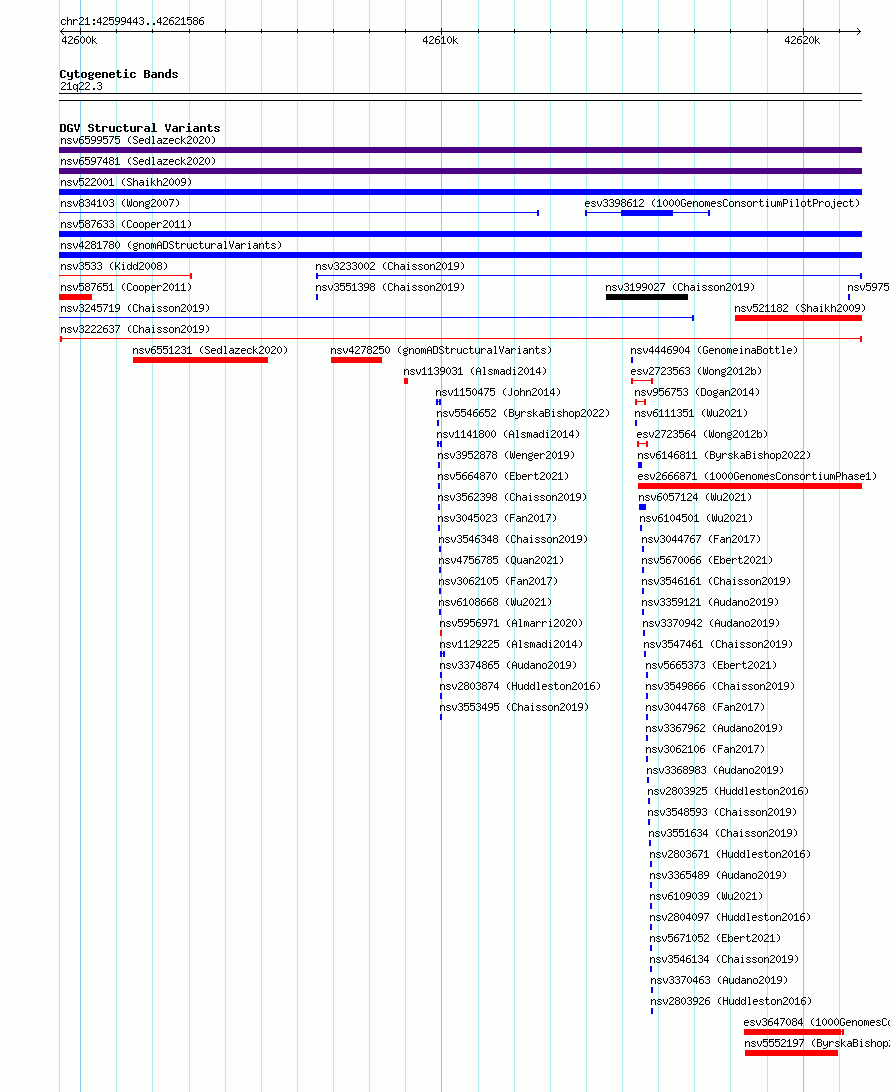Viewport: 890px width, 1092px height.
Task: Select the red nsv587651 (Cooper2011) bar
Action: (x=76, y=297)
